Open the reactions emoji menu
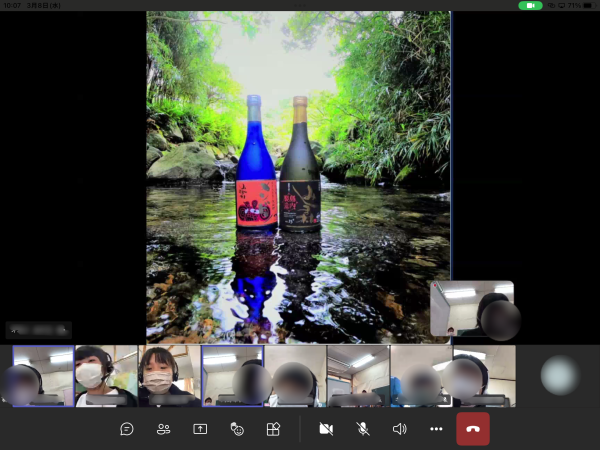The width and height of the screenshot is (600, 450). (x=237, y=429)
